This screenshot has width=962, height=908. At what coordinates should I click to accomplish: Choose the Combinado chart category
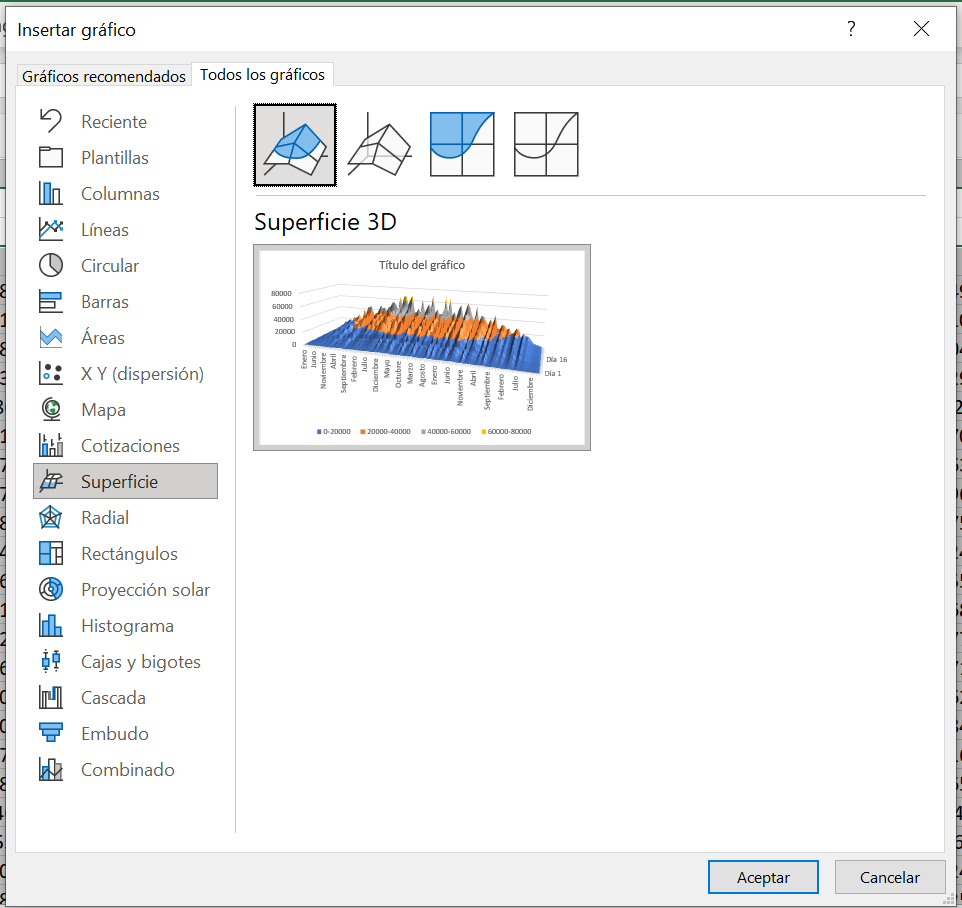tap(125, 769)
